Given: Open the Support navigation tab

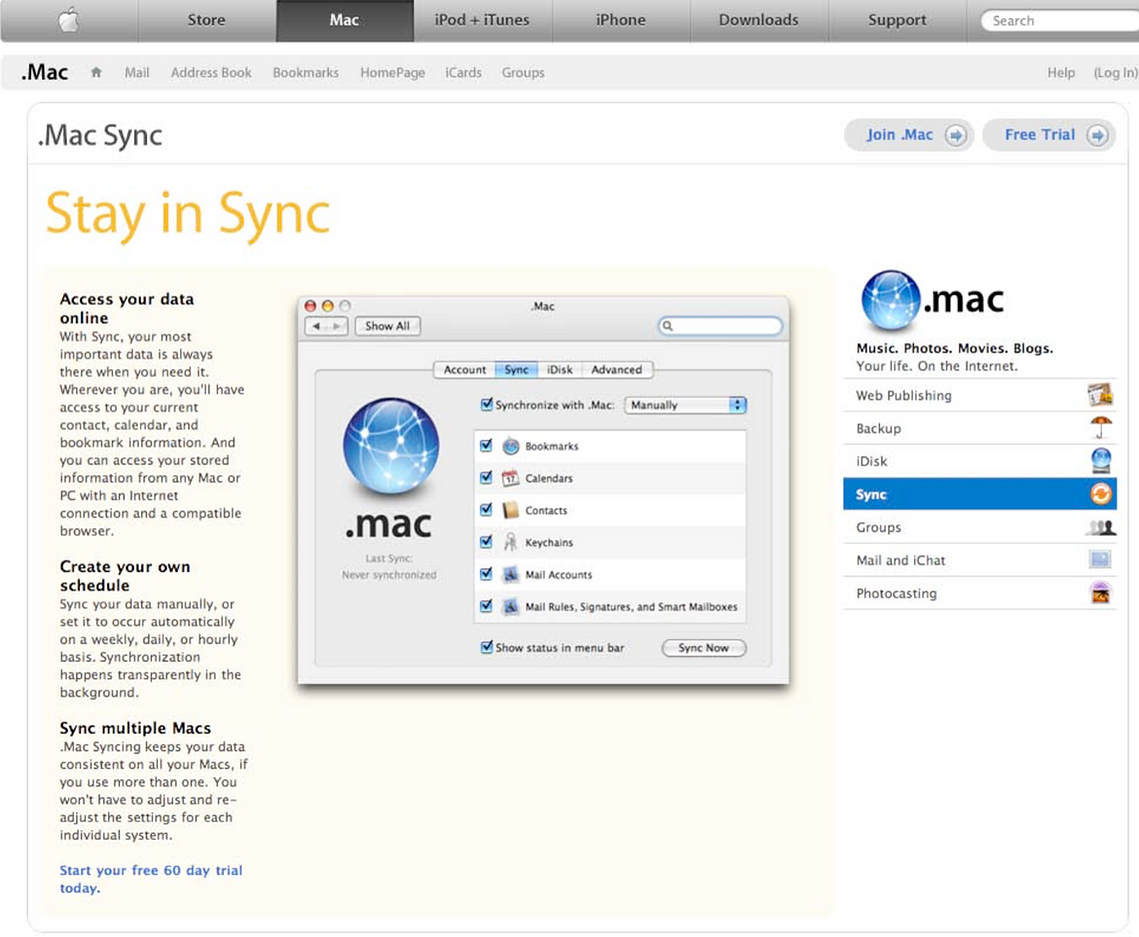Looking at the screenshot, I should (897, 20).
